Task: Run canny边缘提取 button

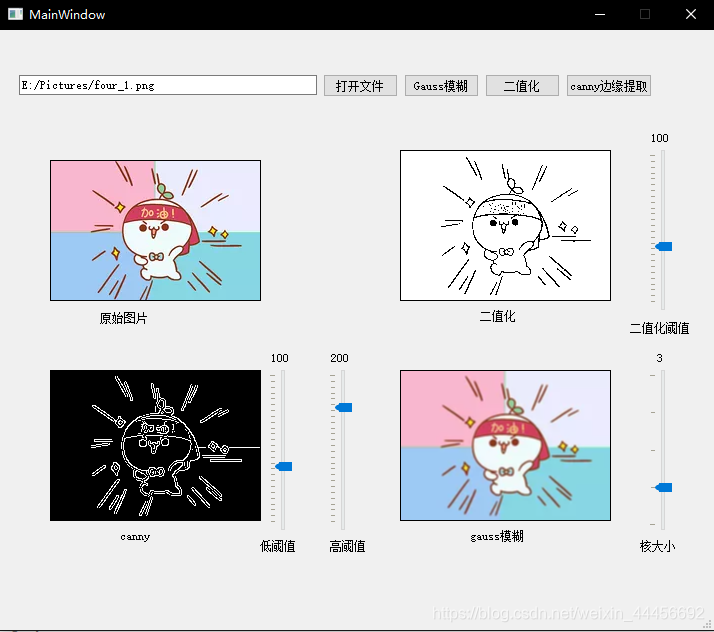Action: [609, 86]
